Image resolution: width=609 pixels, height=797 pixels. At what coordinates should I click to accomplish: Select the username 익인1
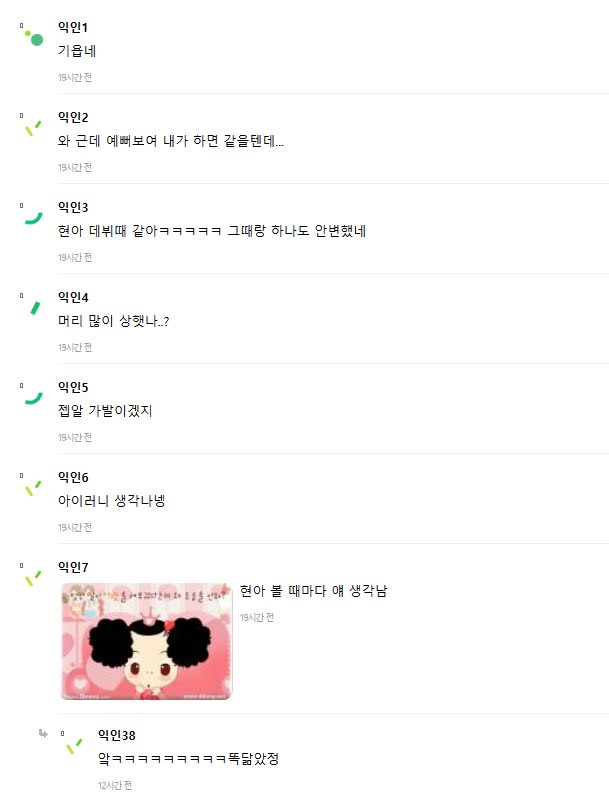coord(73,27)
